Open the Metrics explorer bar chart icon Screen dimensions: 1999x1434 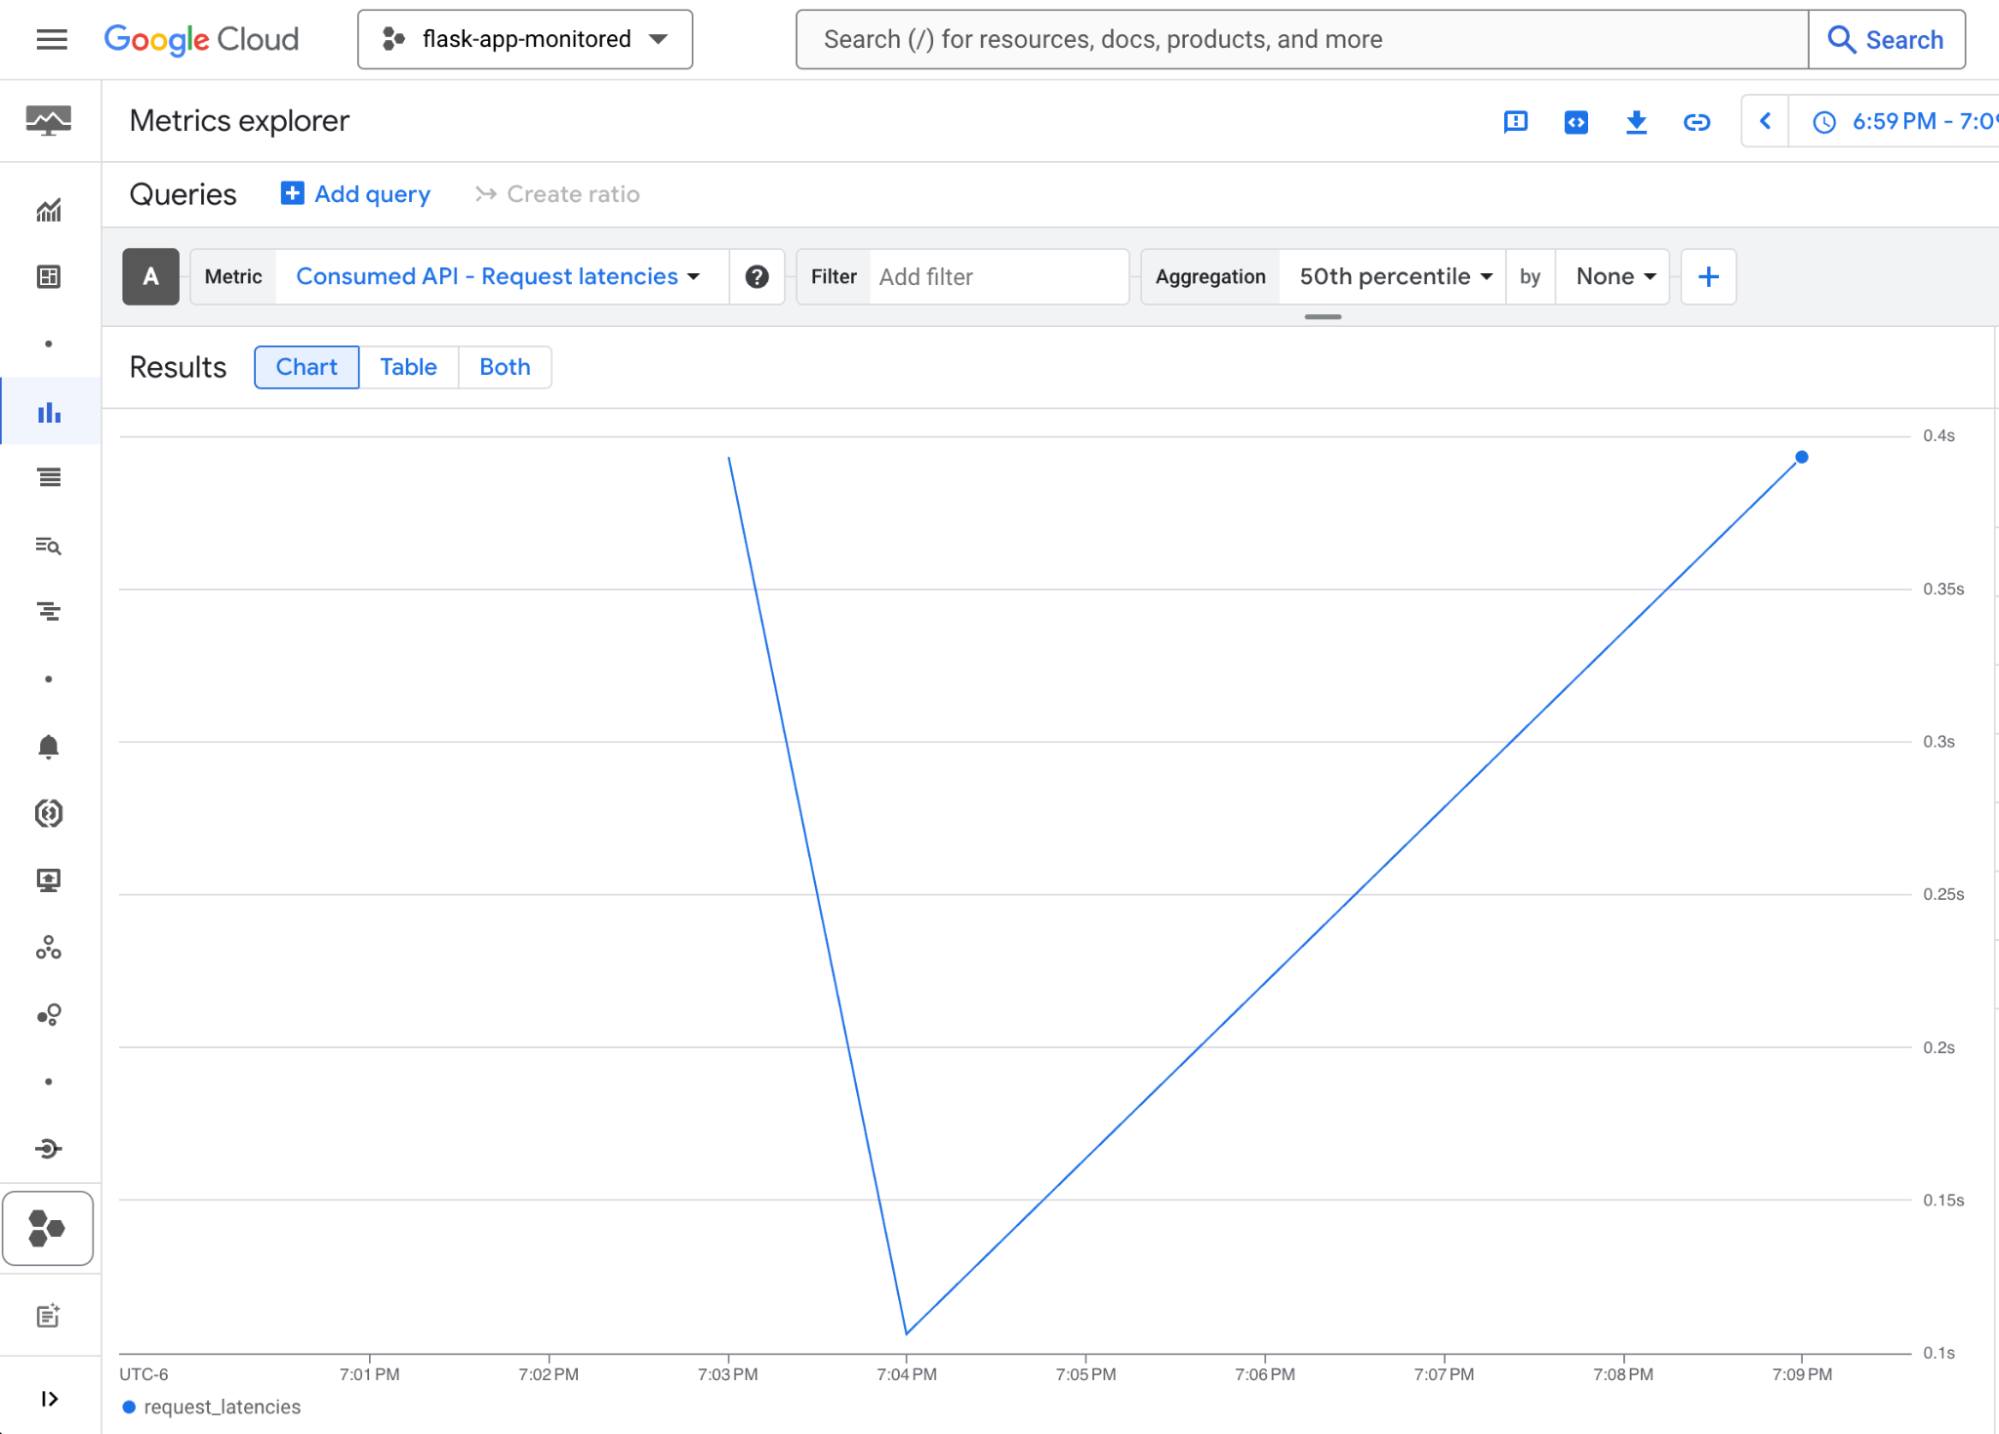48,411
